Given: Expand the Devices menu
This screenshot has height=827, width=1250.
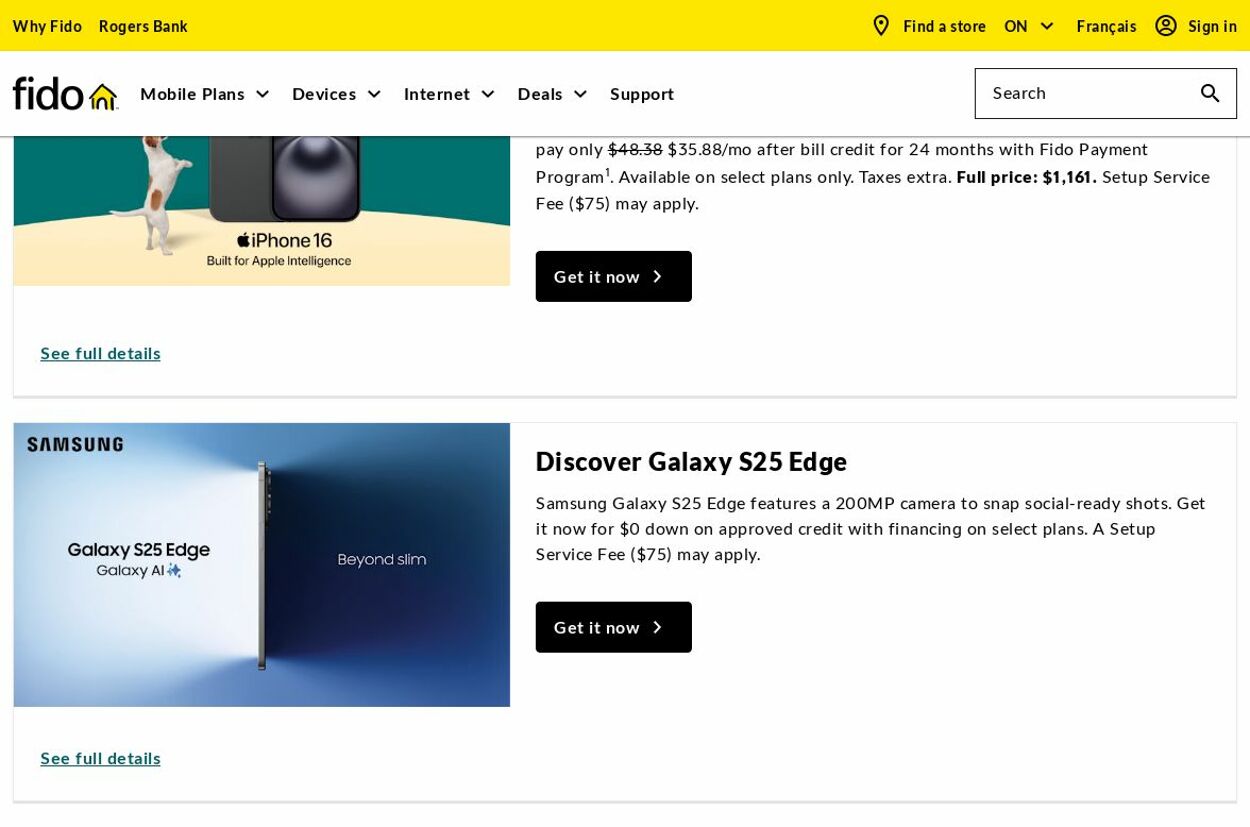Looking at the screenshot, I should pyautogui.click(x=337, y=94).
